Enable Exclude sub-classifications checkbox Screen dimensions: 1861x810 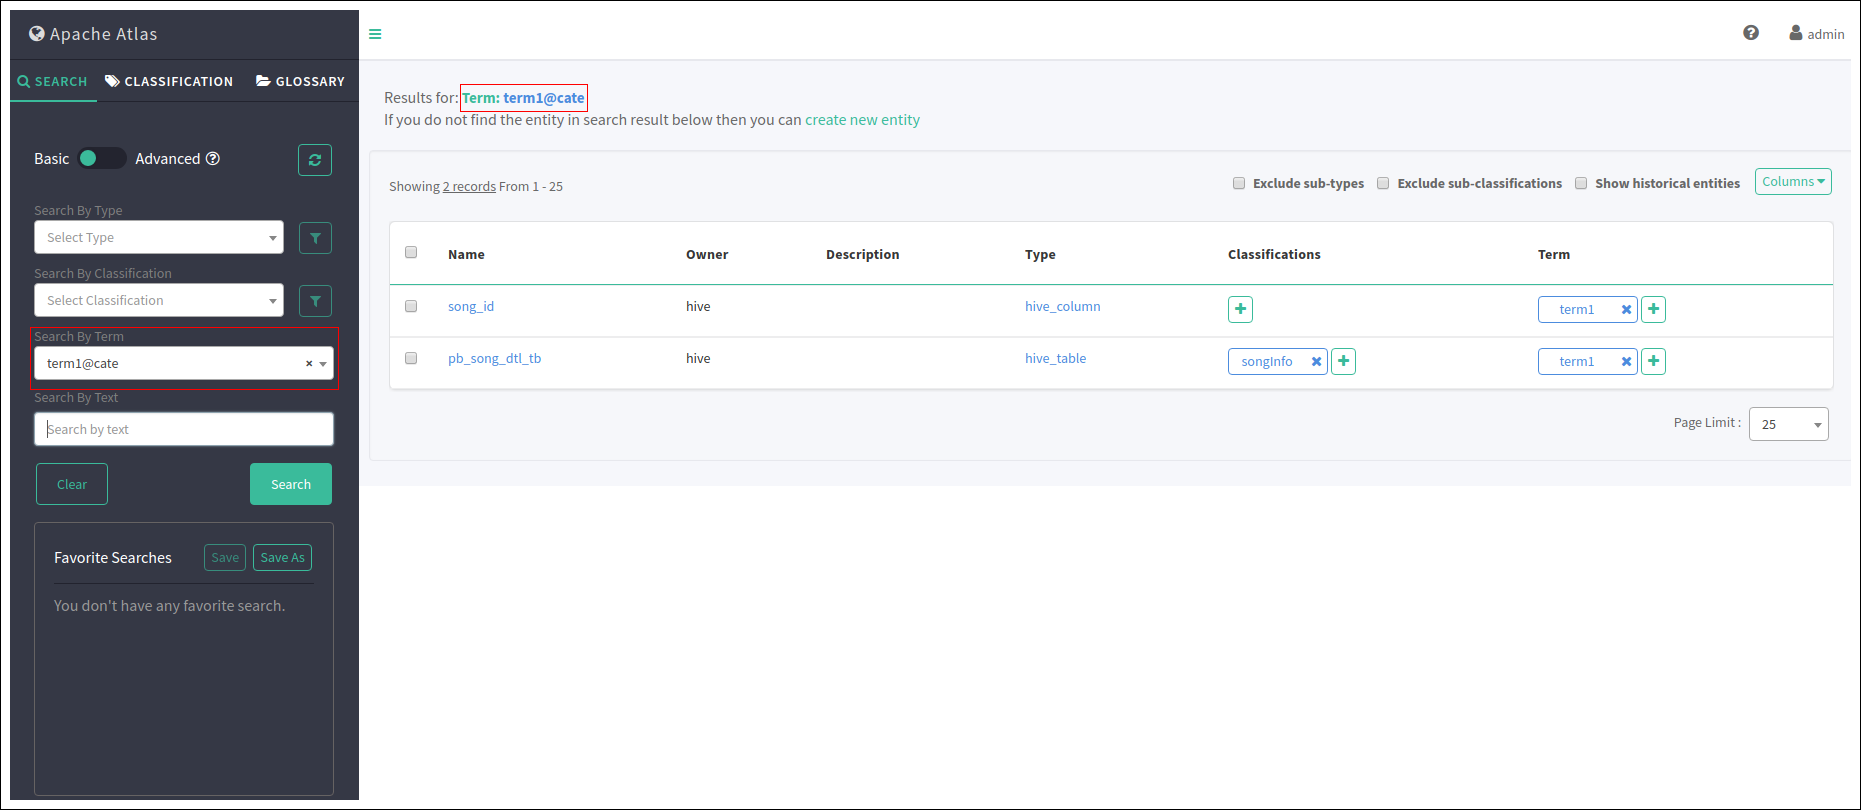[1383, 183]
